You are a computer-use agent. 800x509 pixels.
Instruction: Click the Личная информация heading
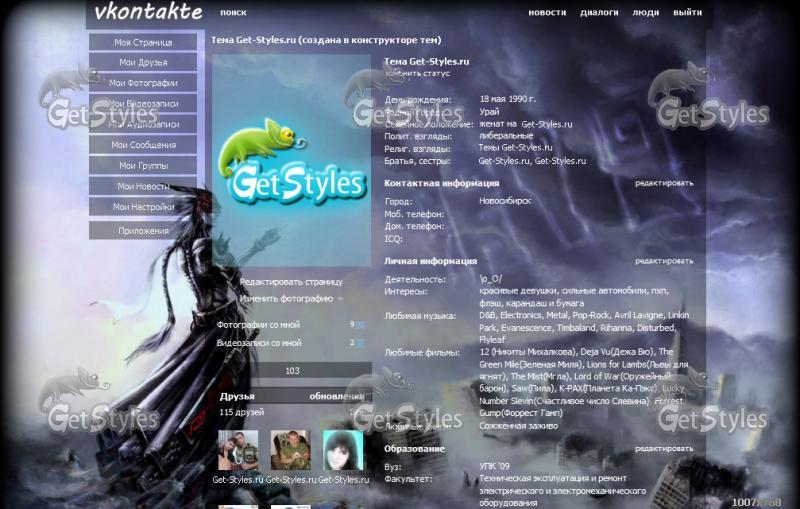(x=430, y=261)
